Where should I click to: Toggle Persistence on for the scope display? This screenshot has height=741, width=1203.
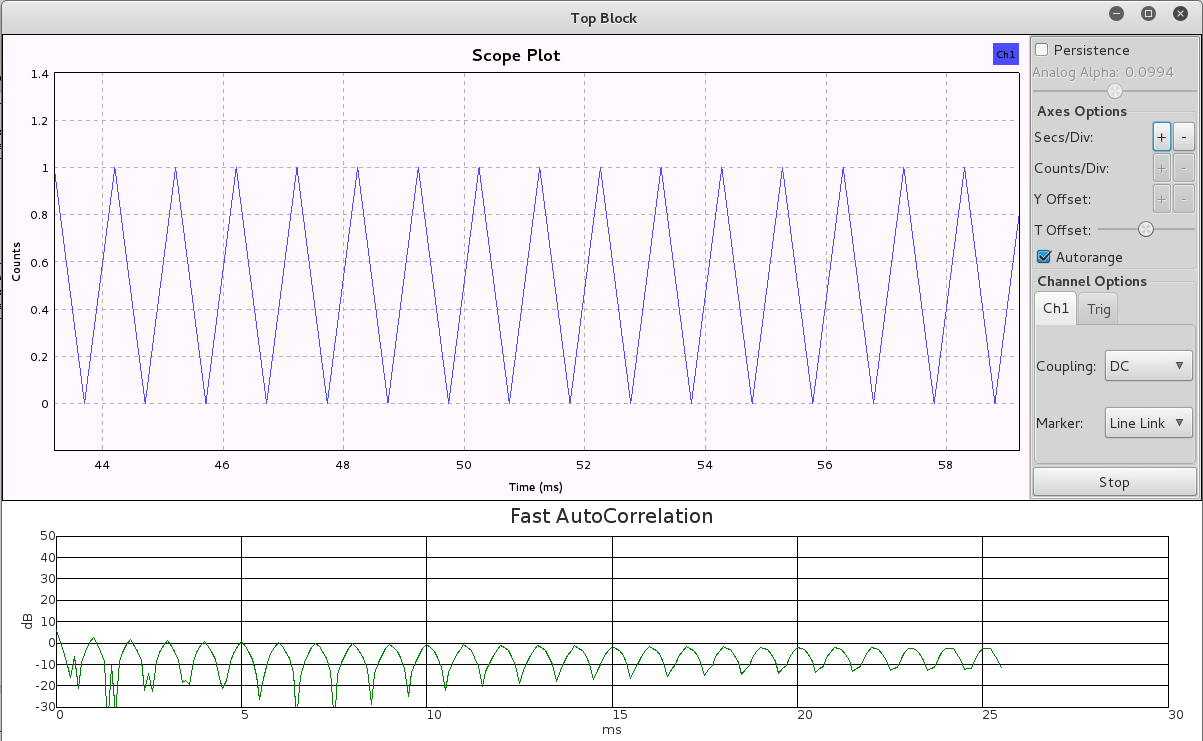point(1041,49)
